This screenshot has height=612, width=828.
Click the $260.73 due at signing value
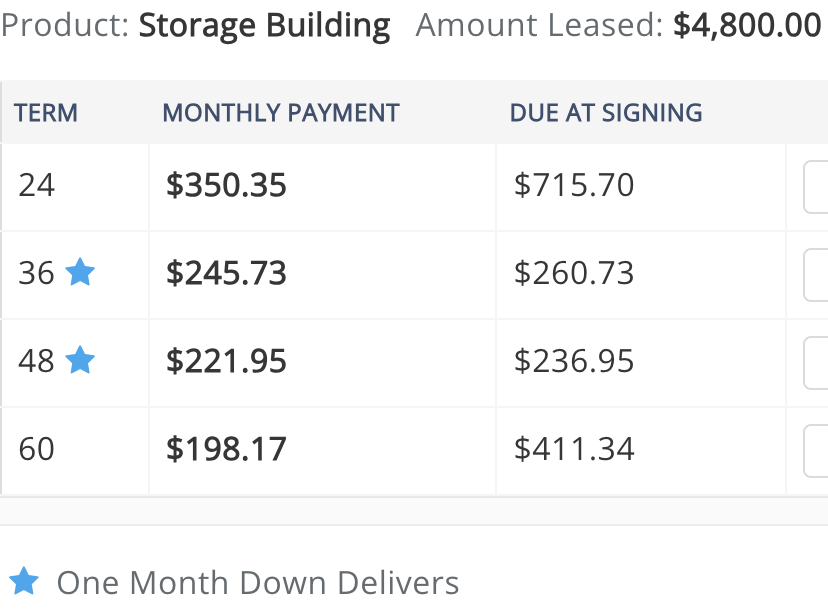pos(574,273)
